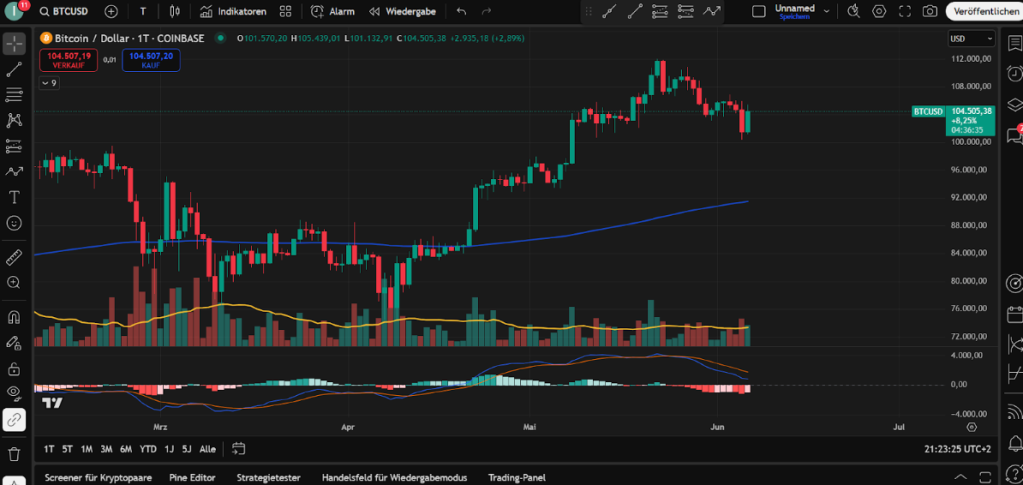Click the red VERKAUF sell button

pyautogui.click(x=68, y=59)
